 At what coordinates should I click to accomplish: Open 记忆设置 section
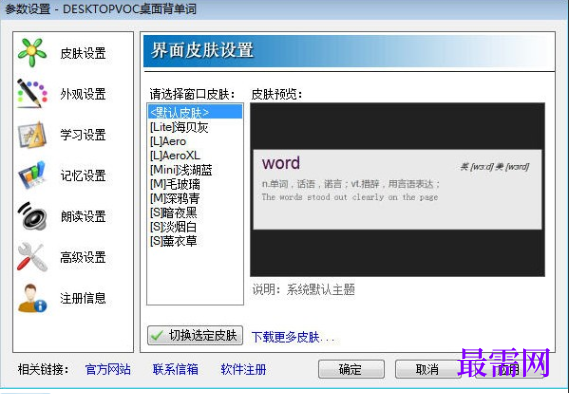83,176
